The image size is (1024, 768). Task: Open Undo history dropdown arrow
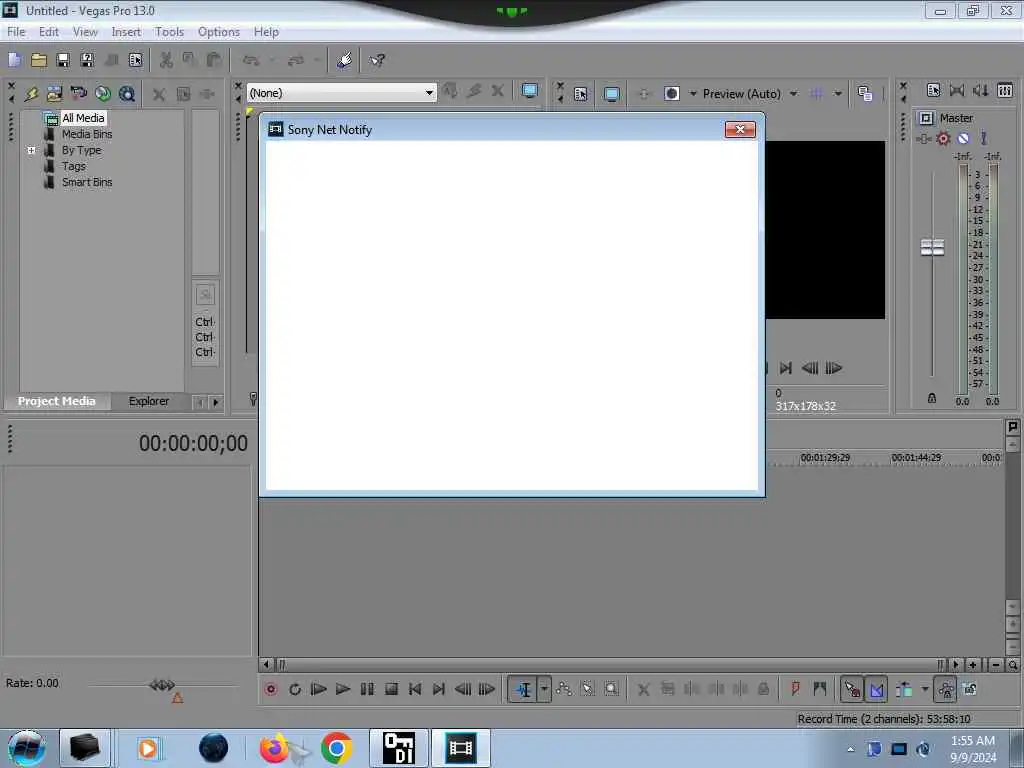(x=272, y=60)
